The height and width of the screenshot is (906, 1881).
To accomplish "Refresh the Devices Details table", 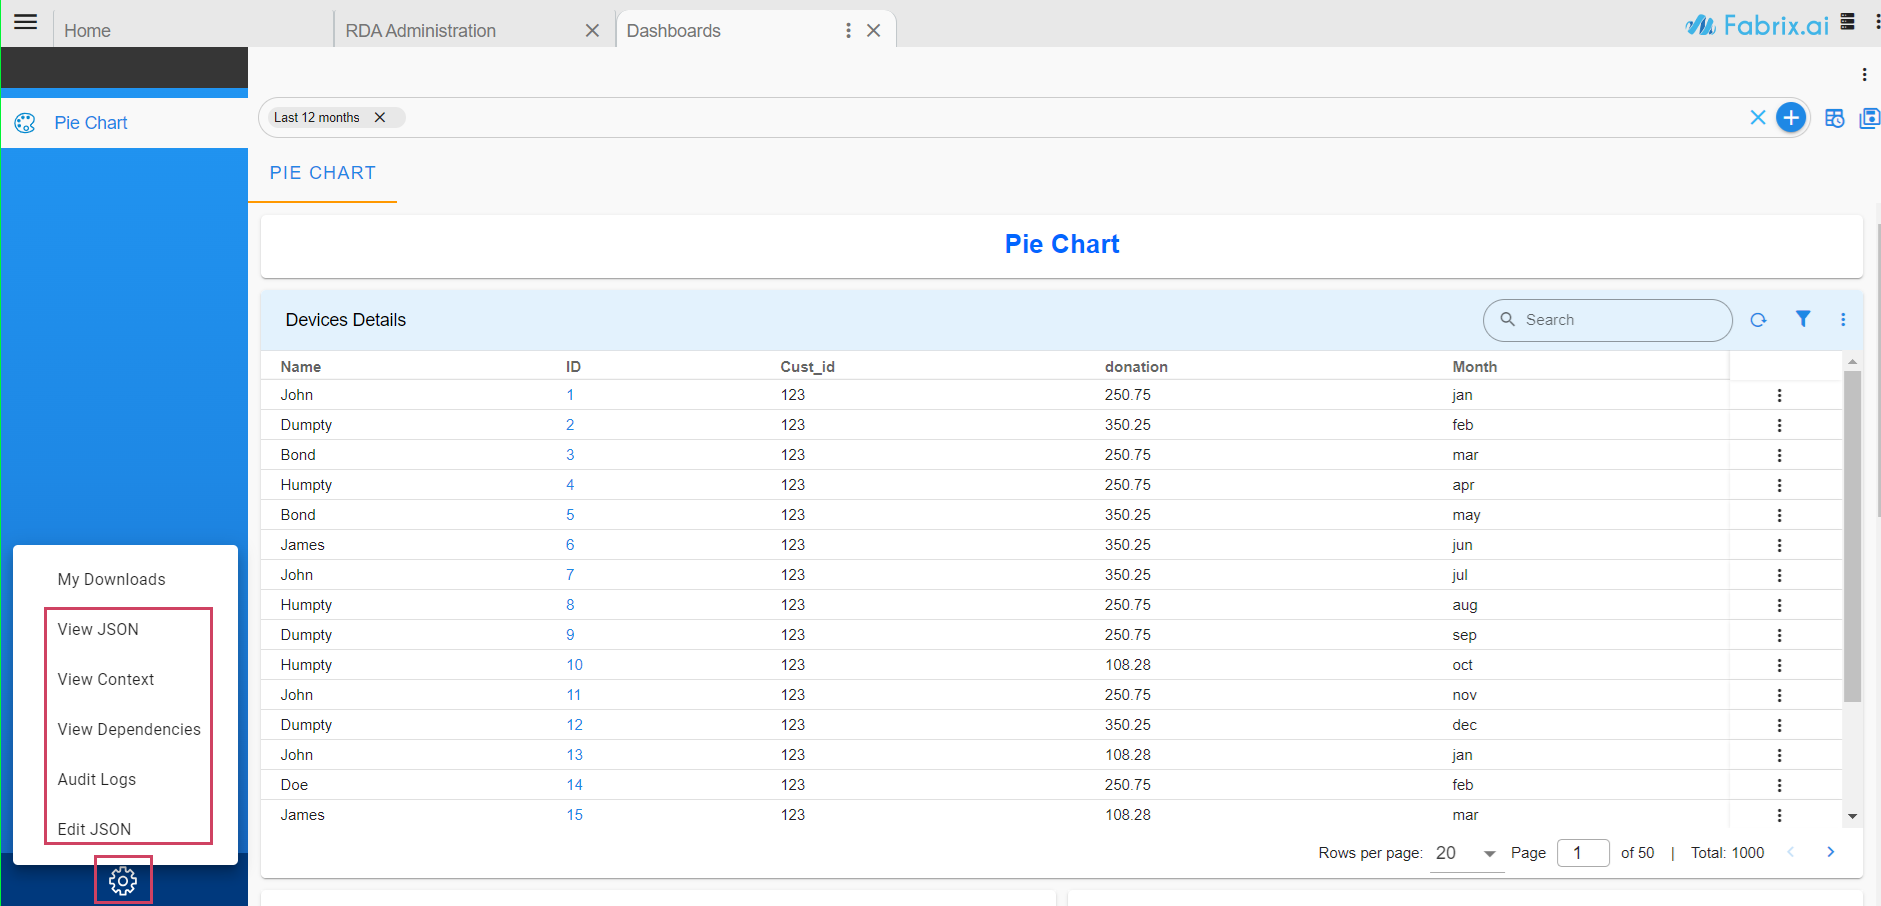I will tap(1758, 320).
